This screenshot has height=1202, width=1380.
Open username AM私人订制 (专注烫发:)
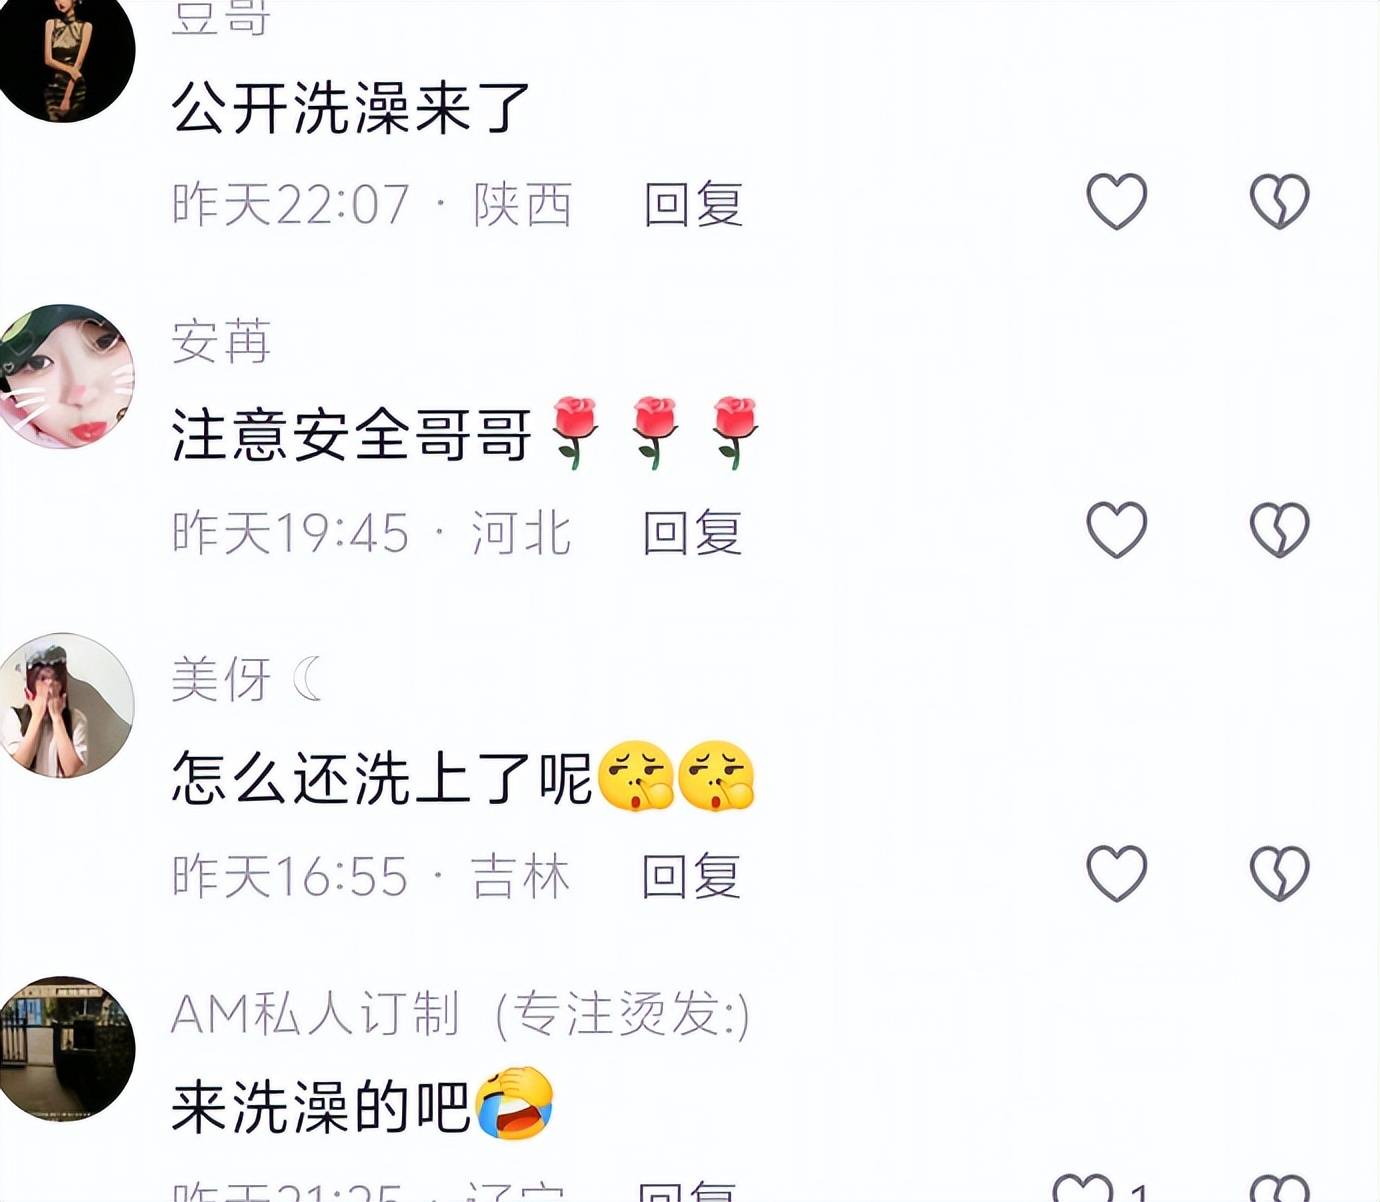tap(461, 1014)
